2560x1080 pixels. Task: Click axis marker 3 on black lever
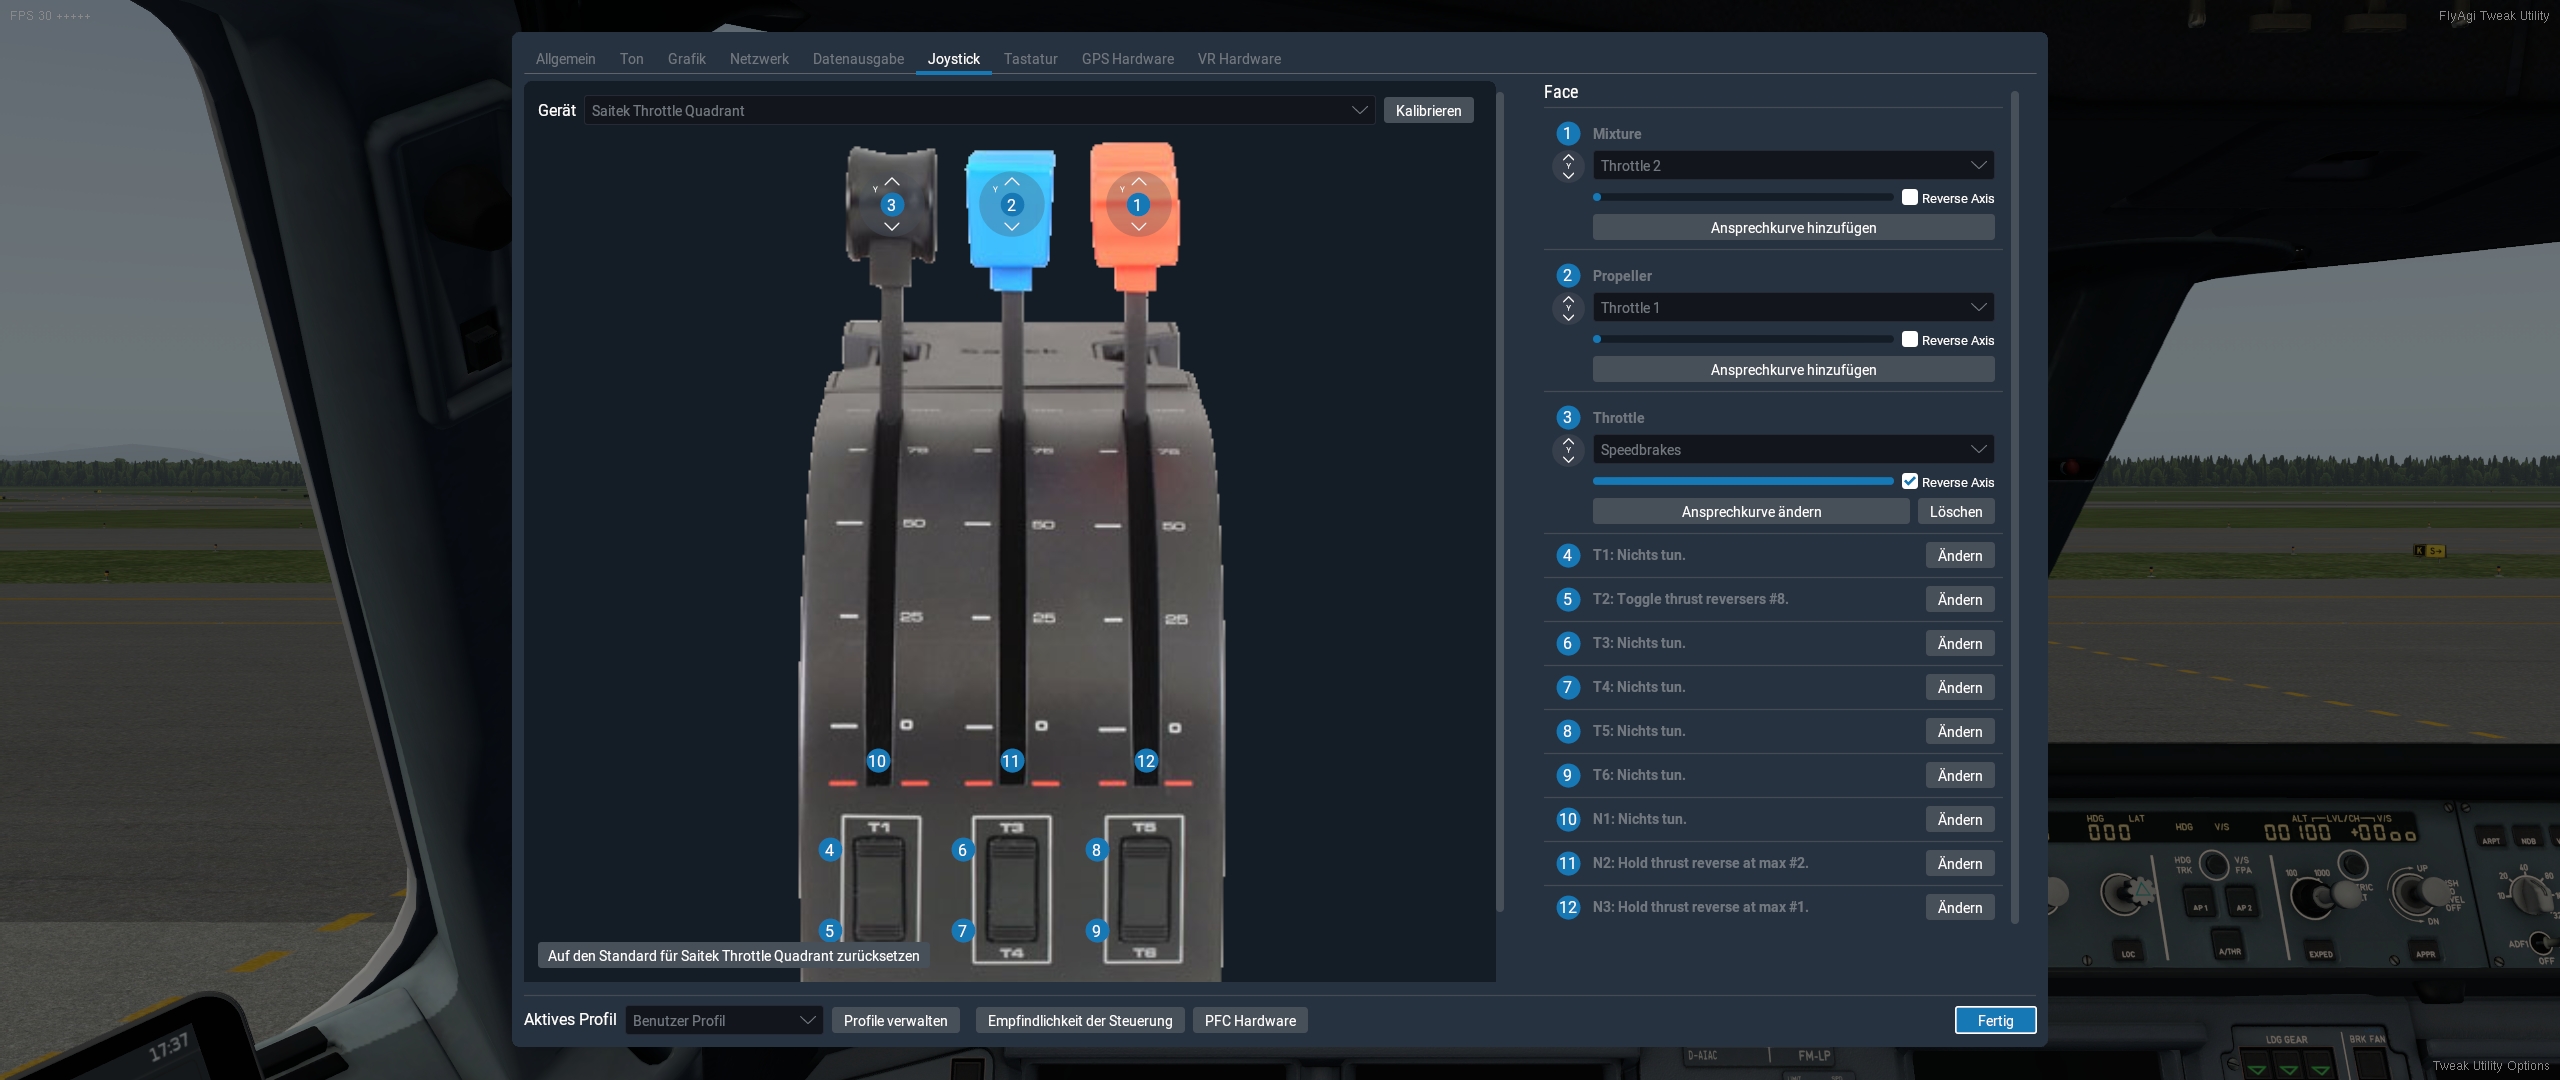[891, 205]
